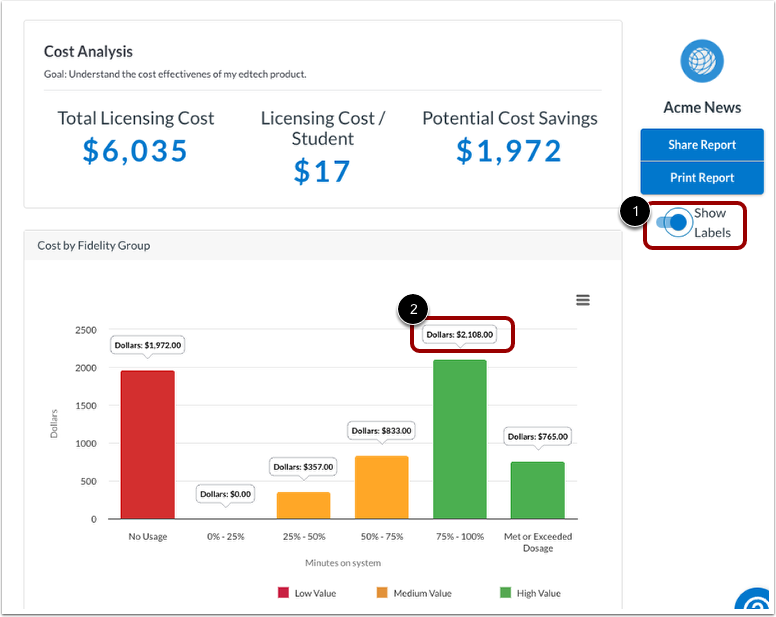Image resolution: width=776 pixels, height=617 pixels.
Task: Click the Print Report button
Action: (x=702, y=178)
